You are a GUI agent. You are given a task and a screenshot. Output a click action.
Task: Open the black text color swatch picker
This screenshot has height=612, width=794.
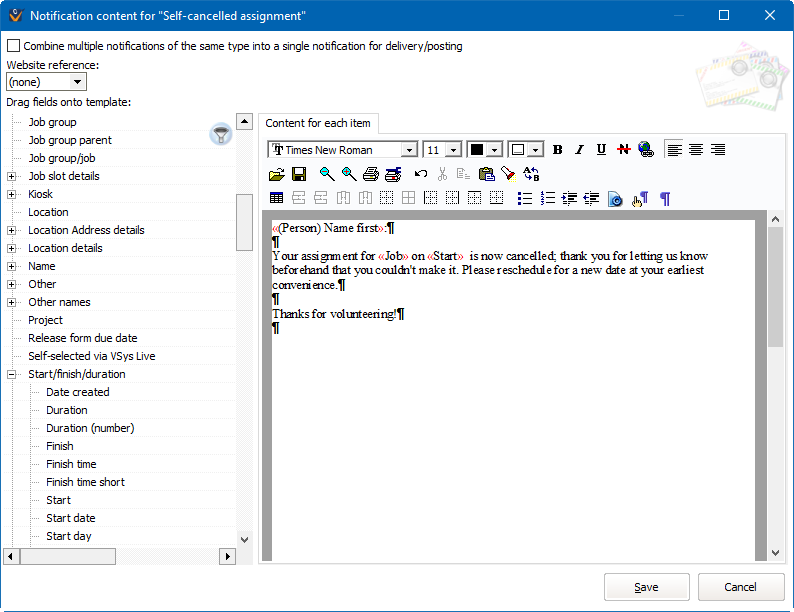pos(494,150)
